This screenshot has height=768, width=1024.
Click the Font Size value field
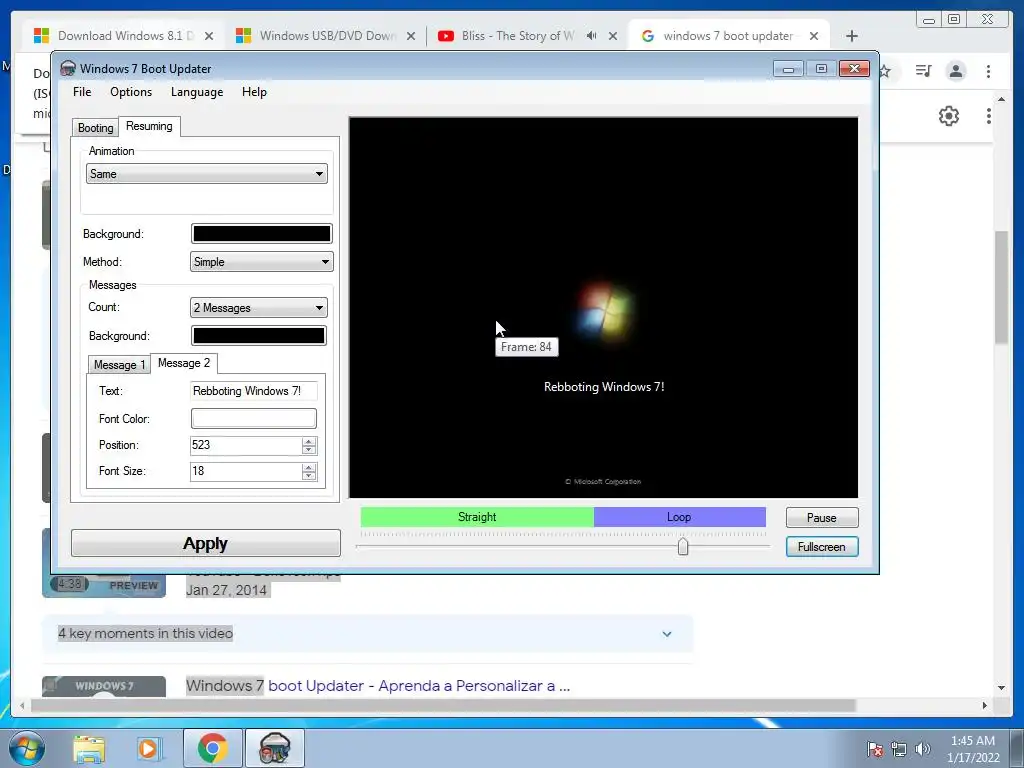[x=246, y=472]
